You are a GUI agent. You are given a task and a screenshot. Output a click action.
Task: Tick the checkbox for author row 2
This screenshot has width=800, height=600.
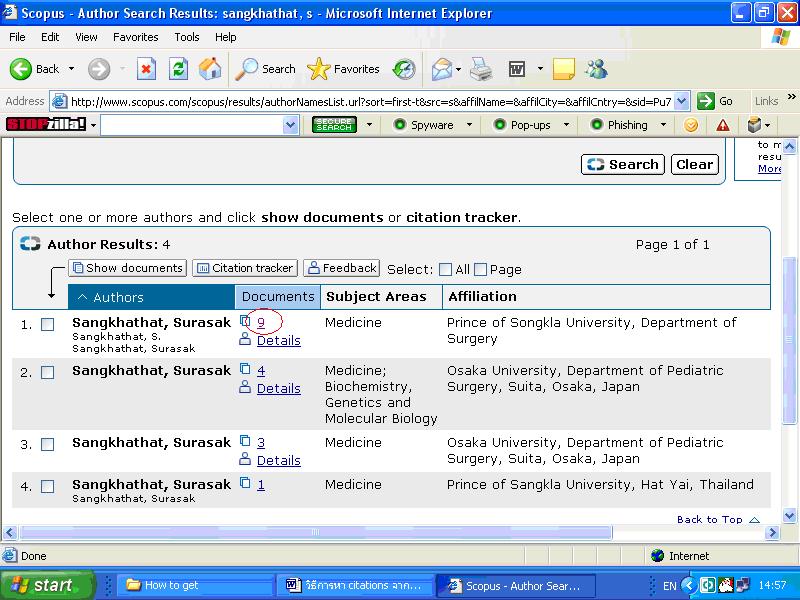[47, 372]
